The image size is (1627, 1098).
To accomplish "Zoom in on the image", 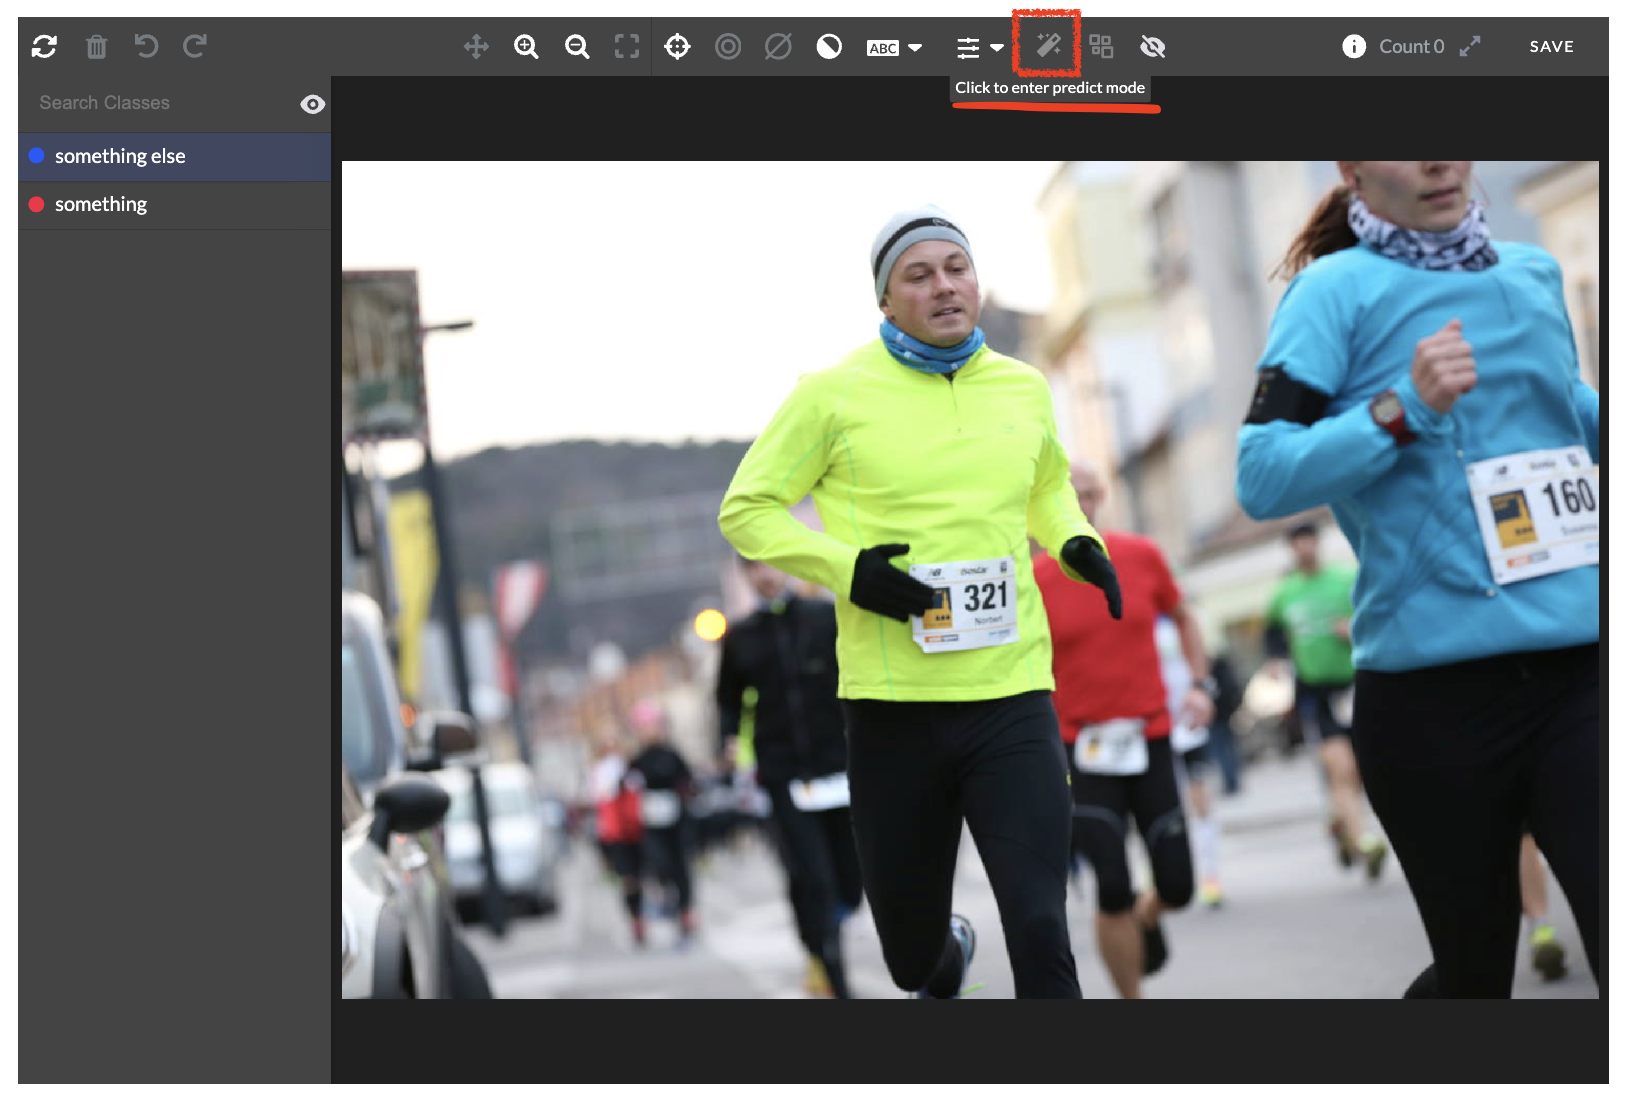I will (x=526, y=47).
